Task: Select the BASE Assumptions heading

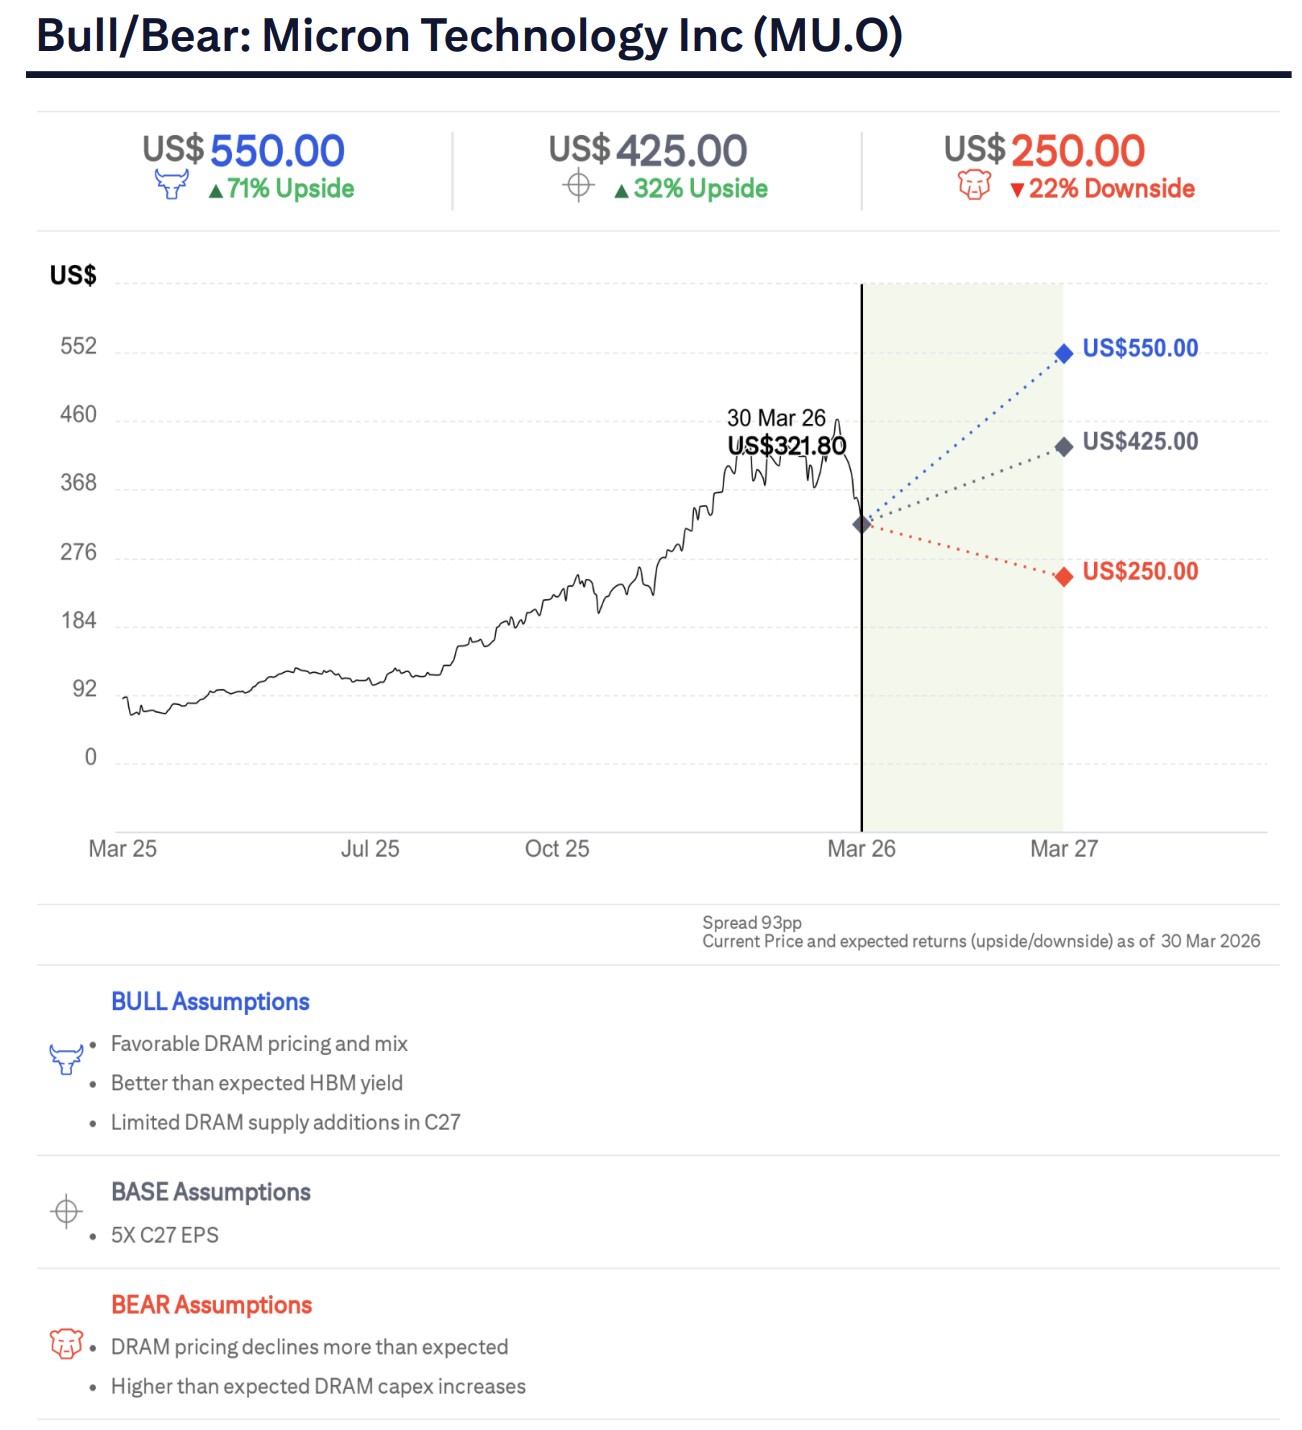Action: [210, 1192]
